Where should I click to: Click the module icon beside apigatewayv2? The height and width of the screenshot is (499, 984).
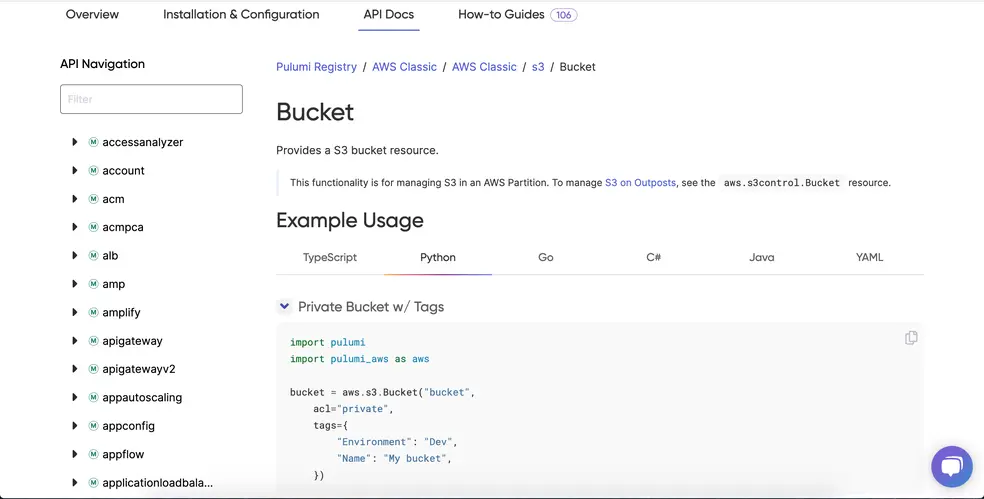[94, 368]
